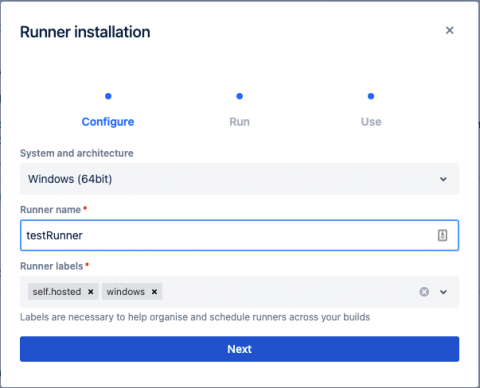Open the System and architecture dropdown
480x388 pixels.
239,179
